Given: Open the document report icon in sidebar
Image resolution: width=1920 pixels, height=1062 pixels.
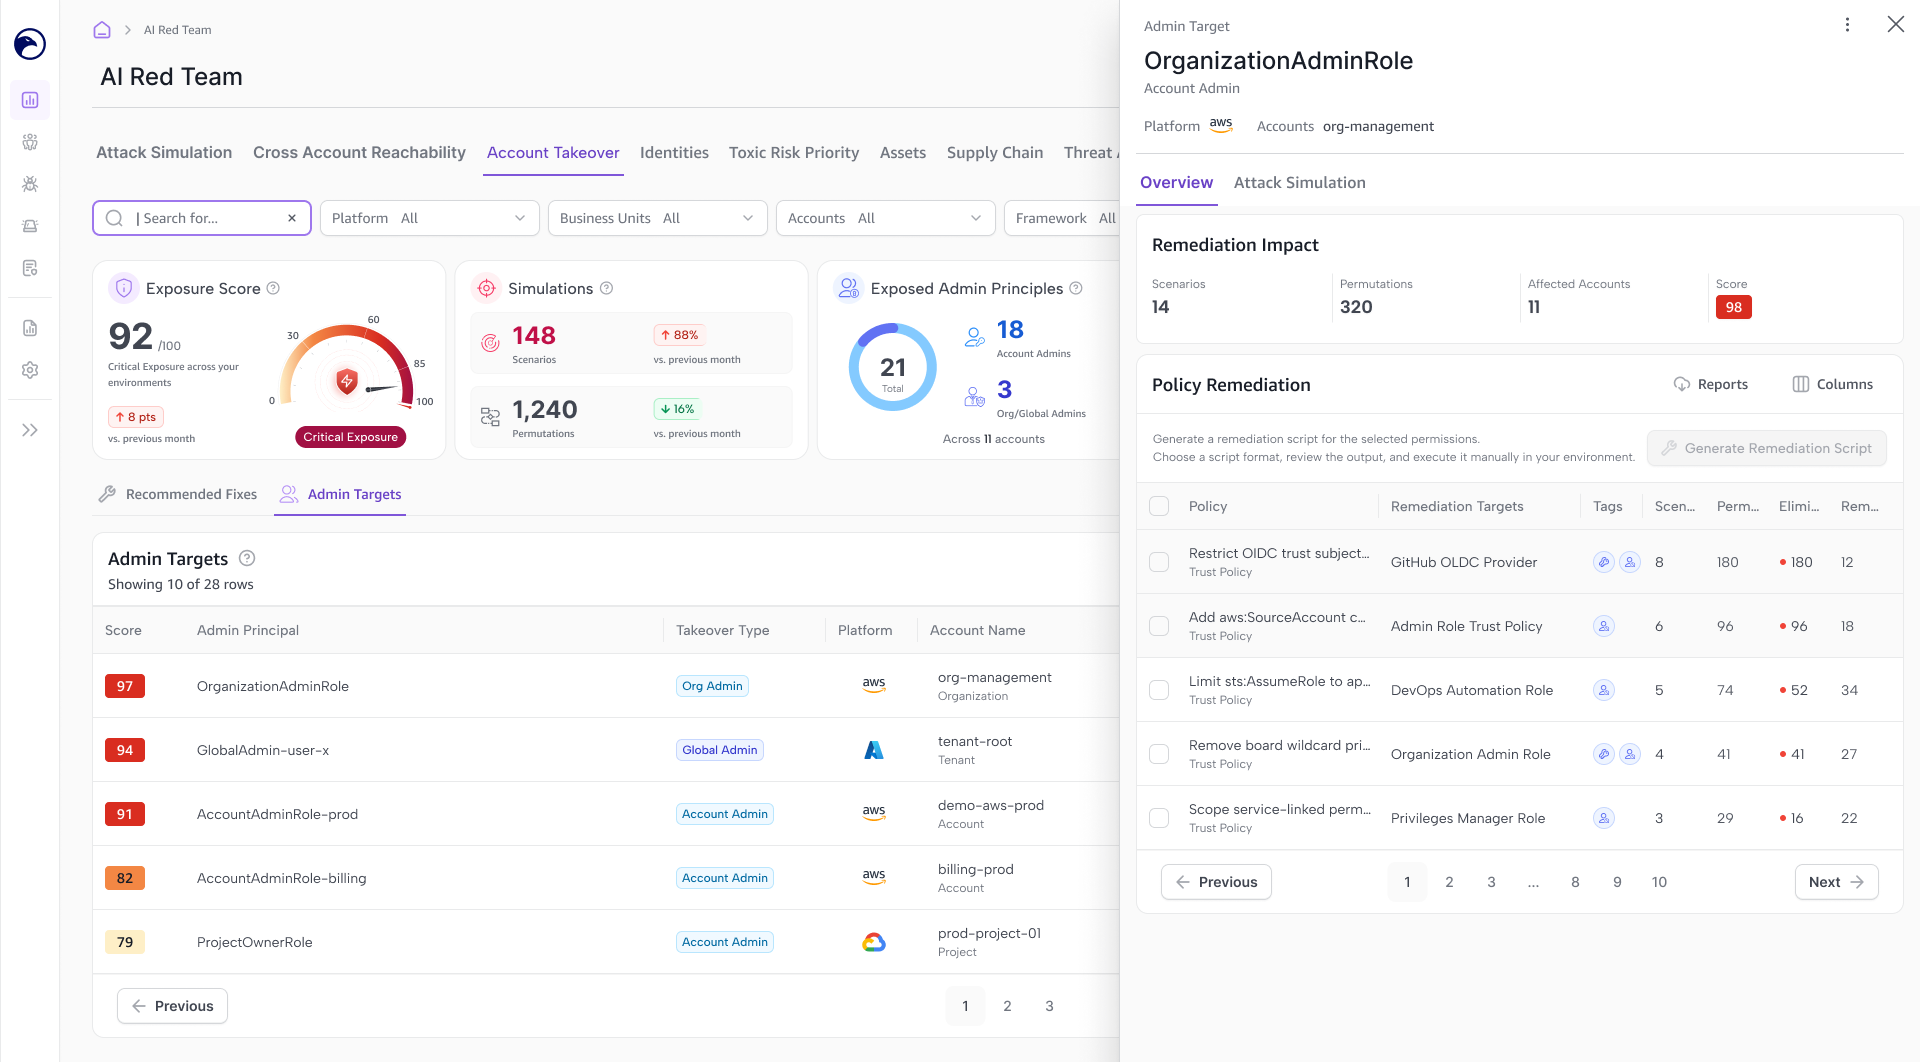Looking at the screenshot, I should coord(30,328).
